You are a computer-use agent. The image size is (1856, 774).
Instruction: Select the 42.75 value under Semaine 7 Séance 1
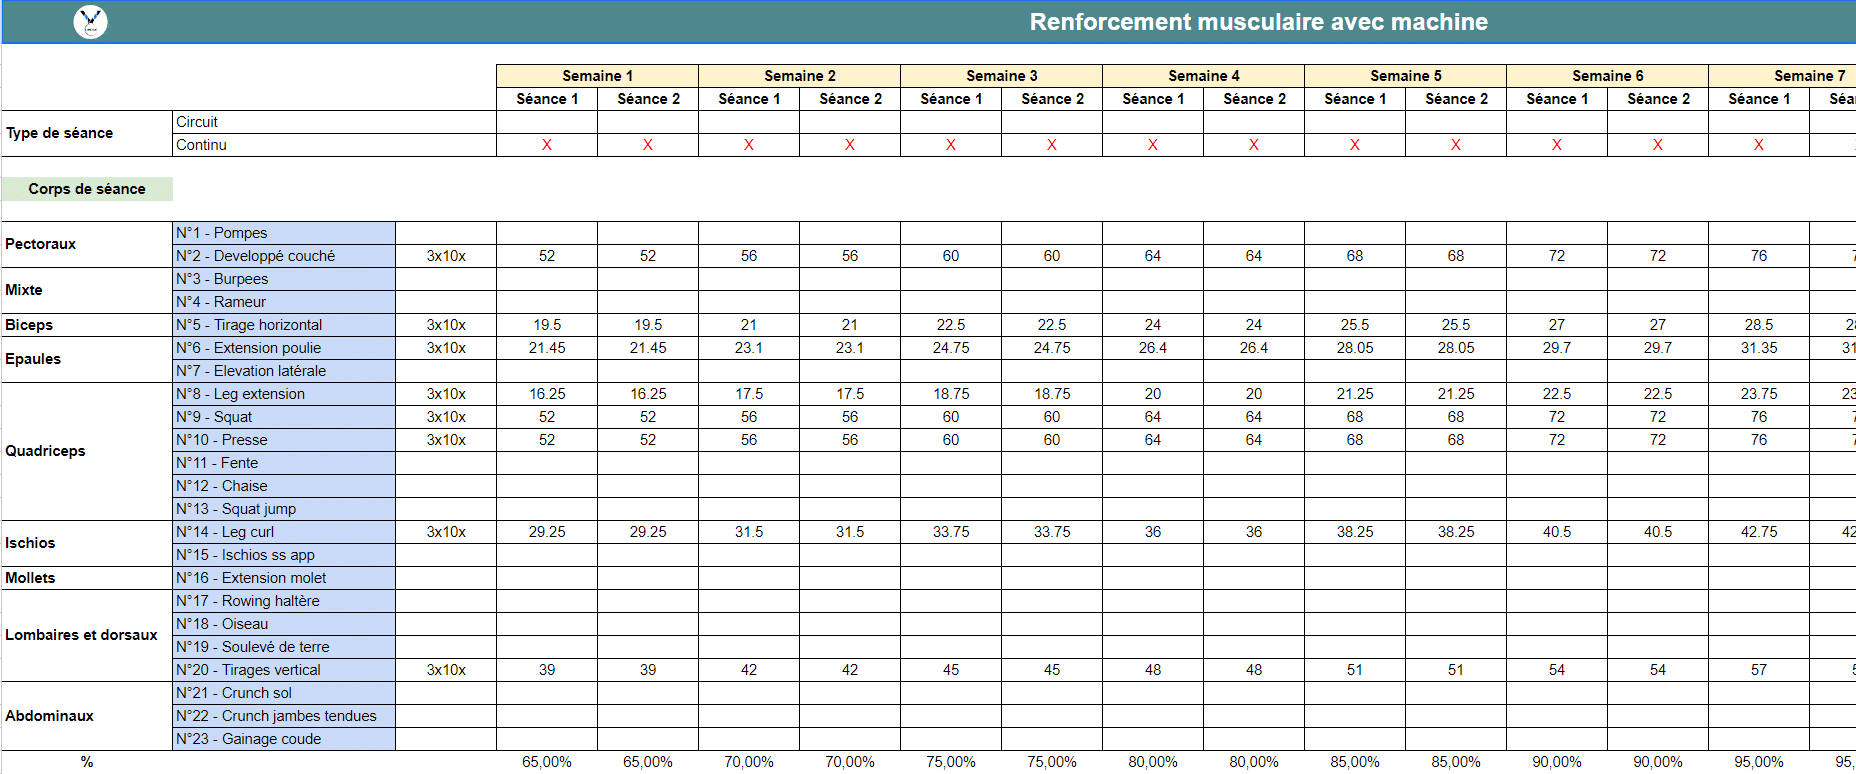click(1759, 532)
